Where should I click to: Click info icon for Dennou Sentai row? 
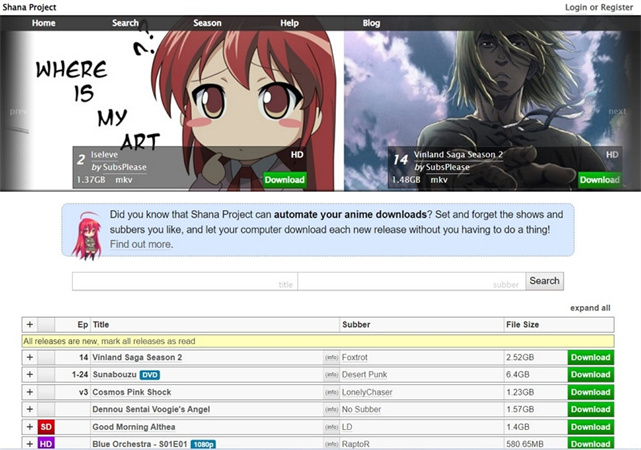(332, 410)
